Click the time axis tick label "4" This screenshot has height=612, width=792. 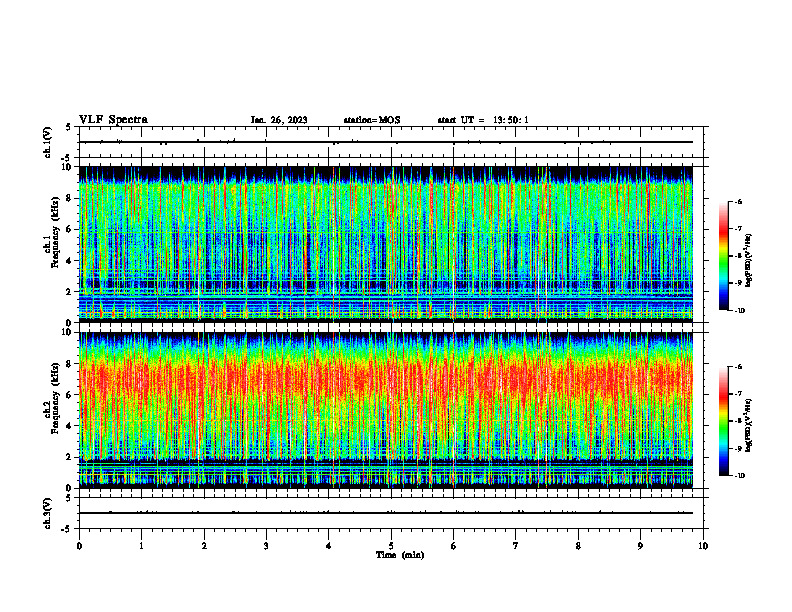[329, 546]
